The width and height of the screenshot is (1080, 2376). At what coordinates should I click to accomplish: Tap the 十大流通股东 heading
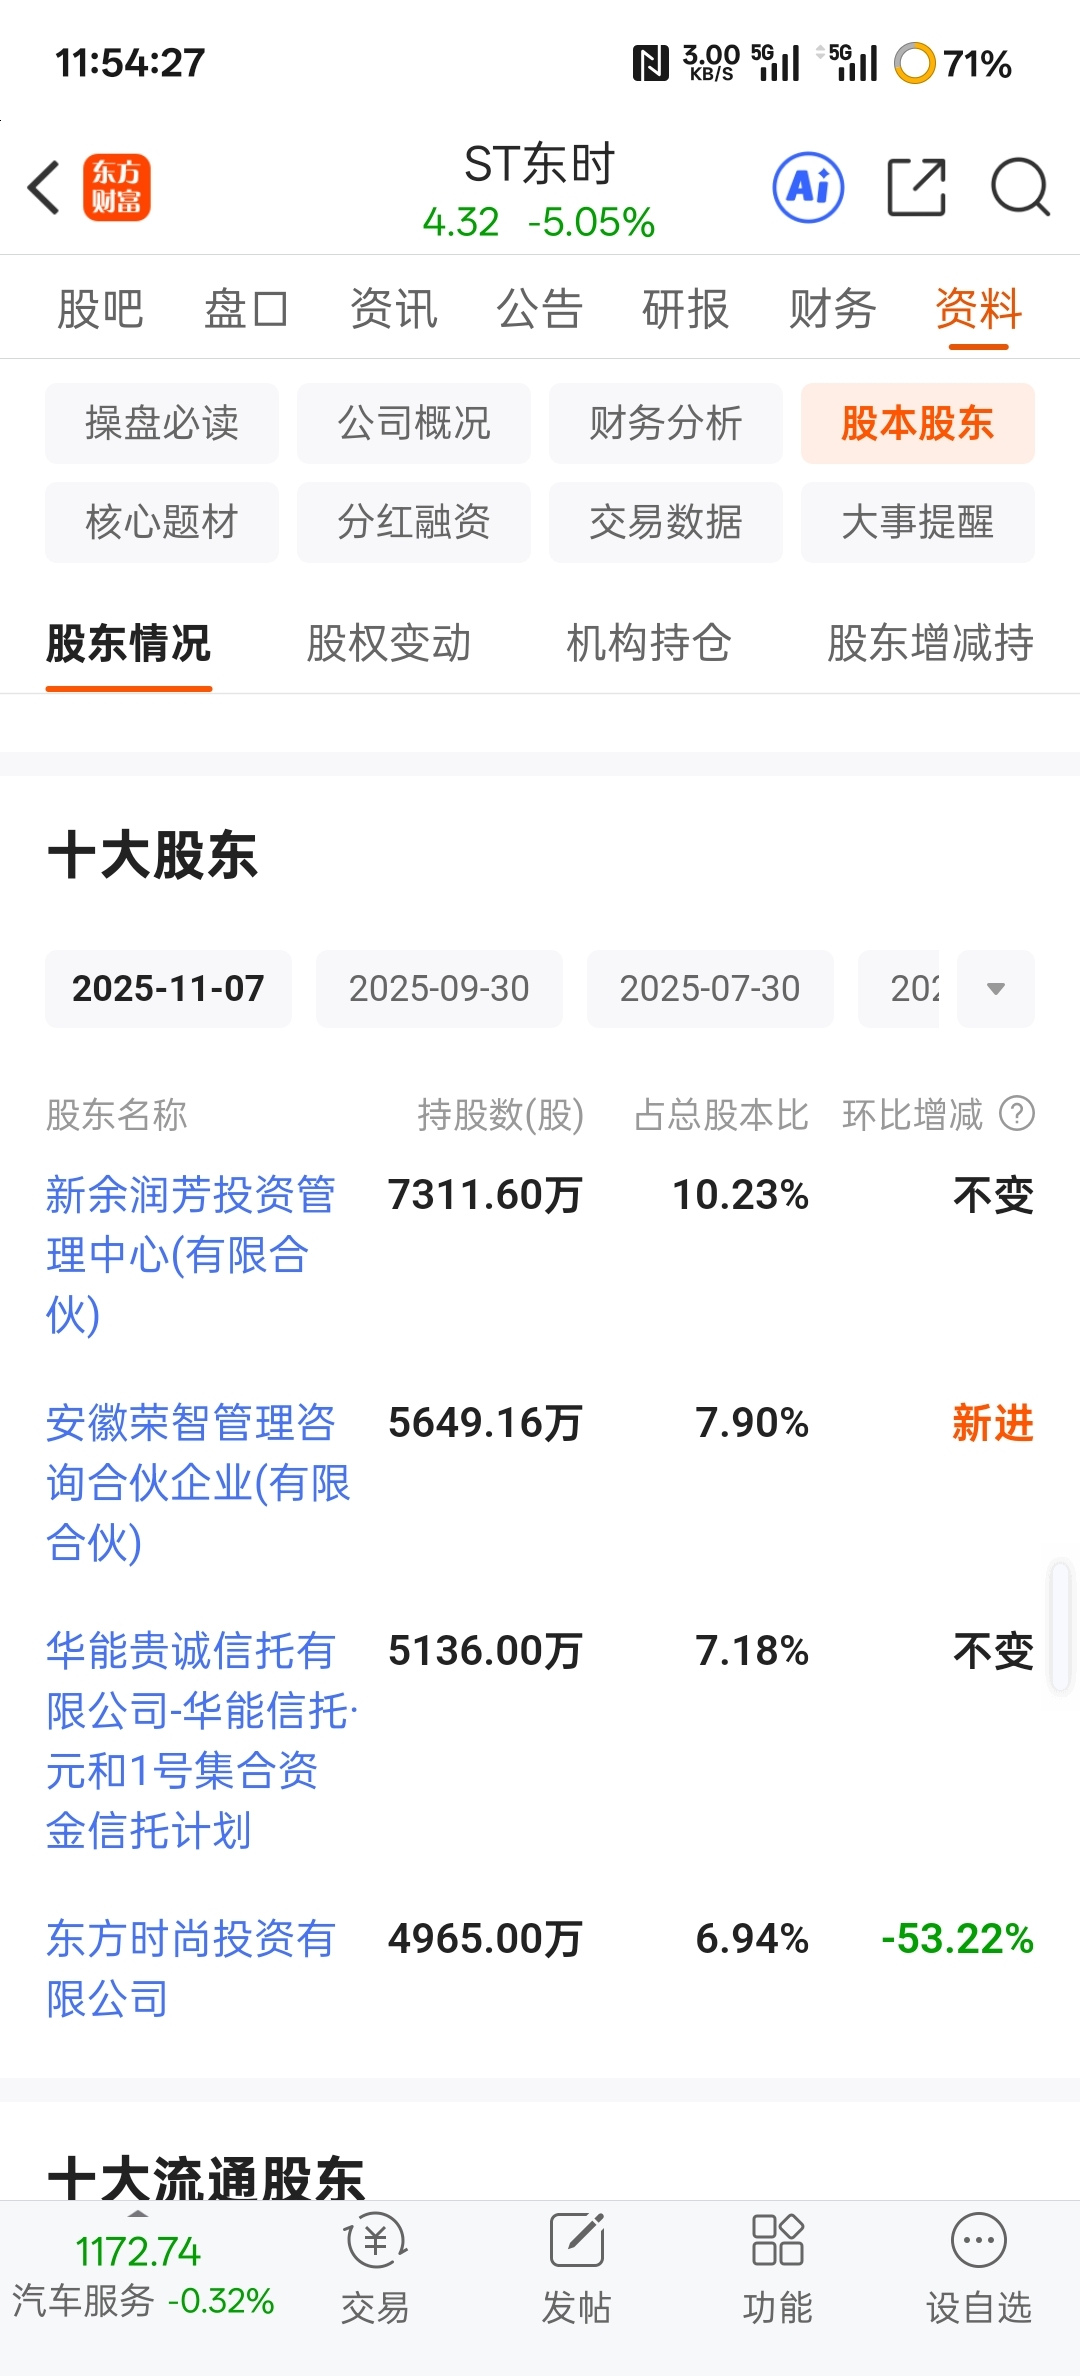click(206, 2178)
